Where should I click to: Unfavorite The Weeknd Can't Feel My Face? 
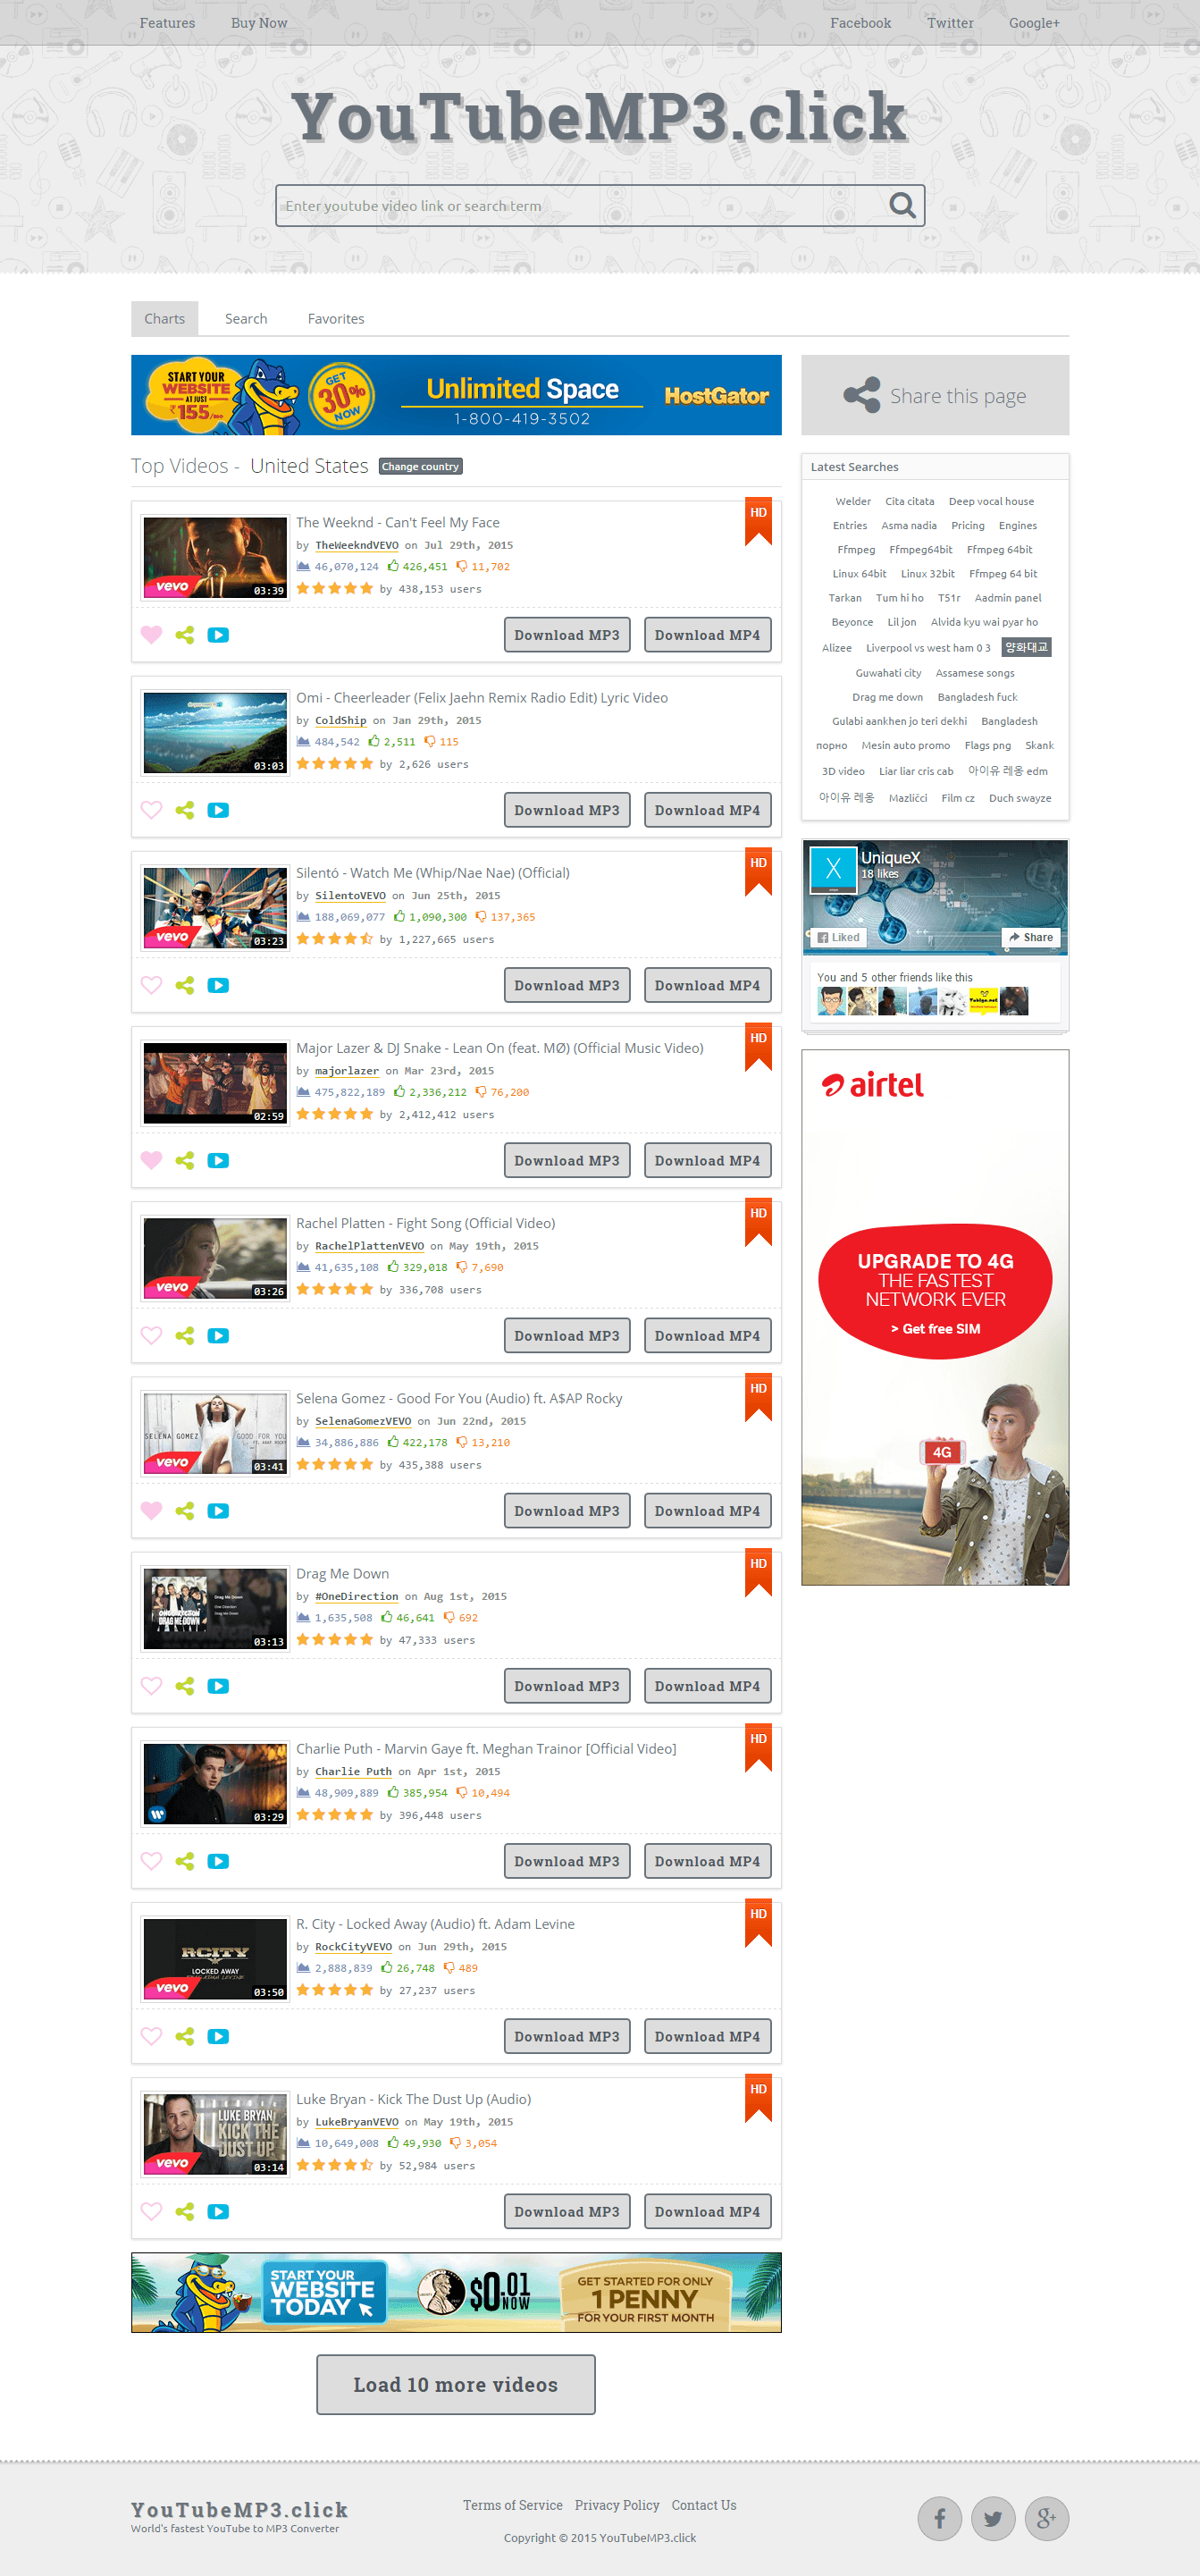(x=151, y=635)
